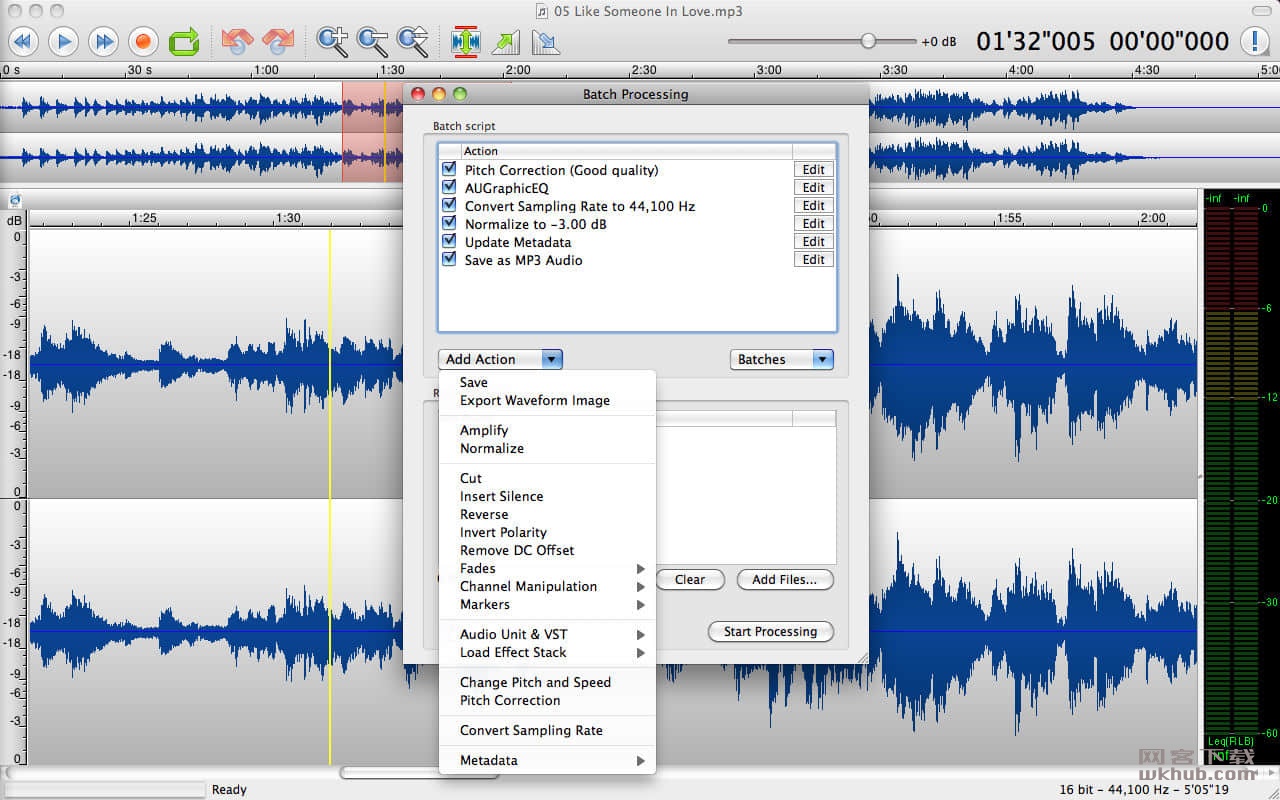Apply fade in with green arrow icon
1280x800 pixels.
tap(506, 41)
